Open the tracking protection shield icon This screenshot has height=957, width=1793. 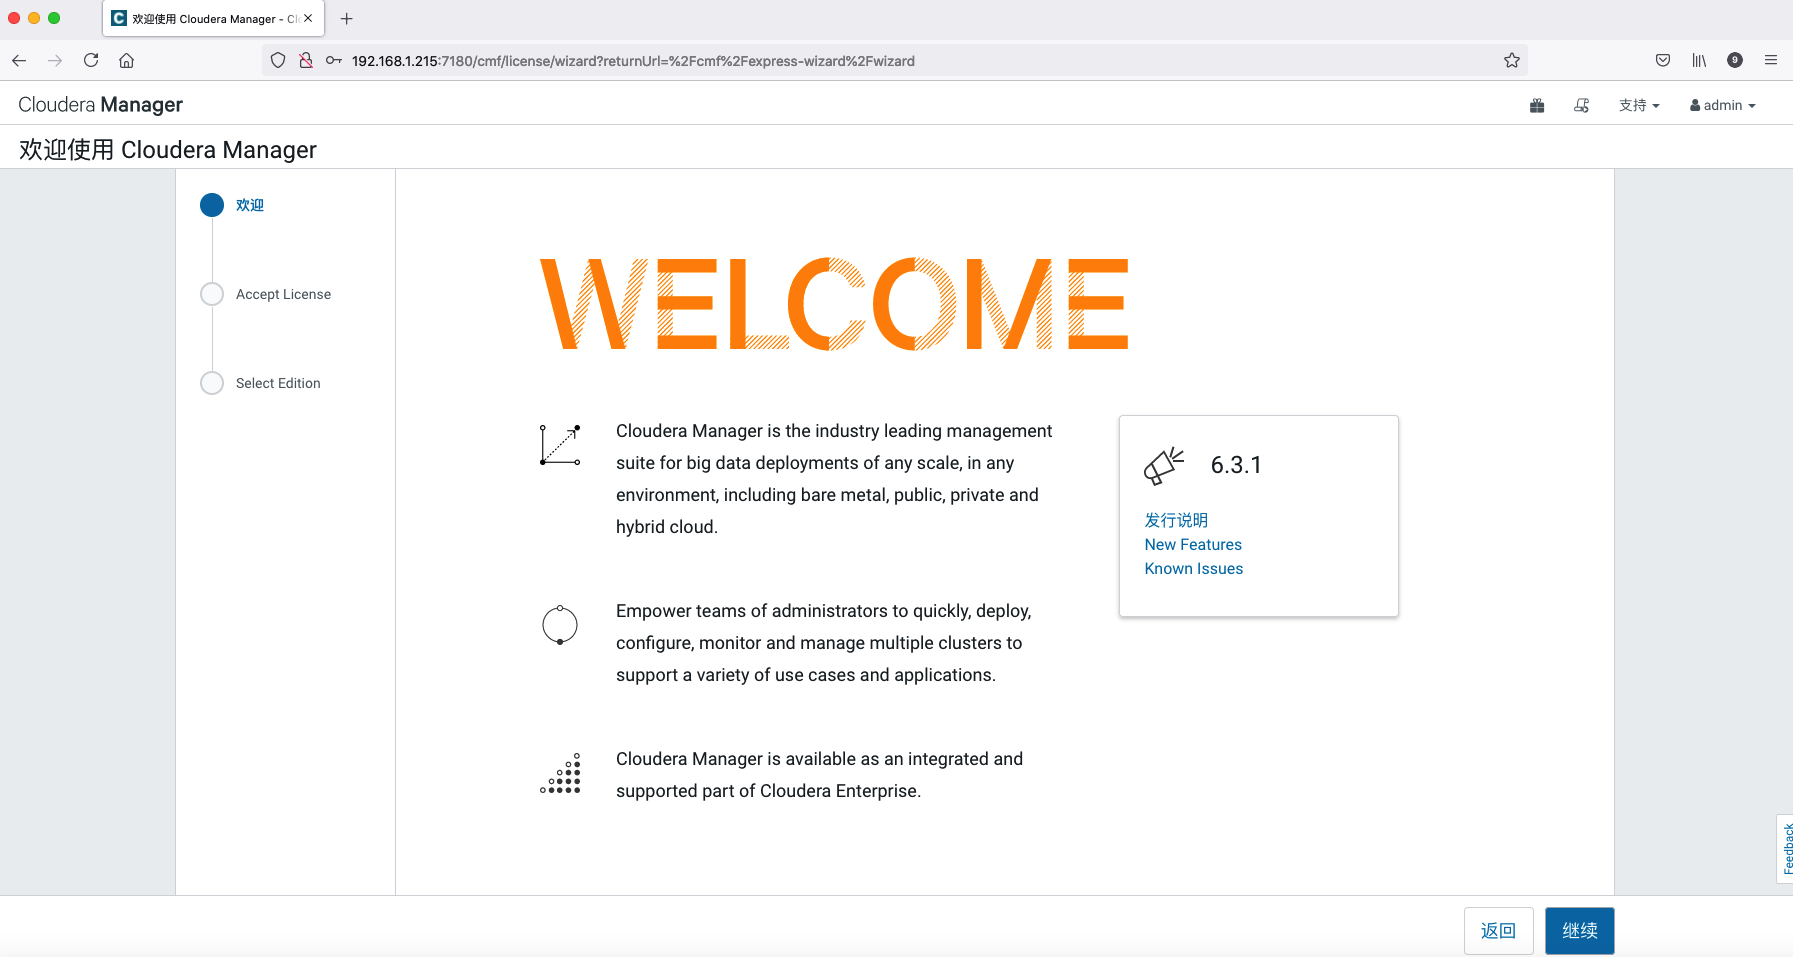(x=278, y=60)
